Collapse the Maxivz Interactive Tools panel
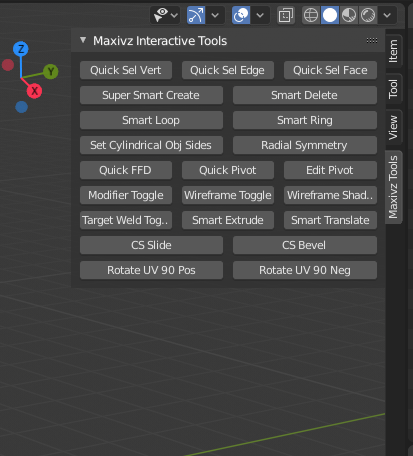The height and width of the screenshot is (456, 413). 83,40
